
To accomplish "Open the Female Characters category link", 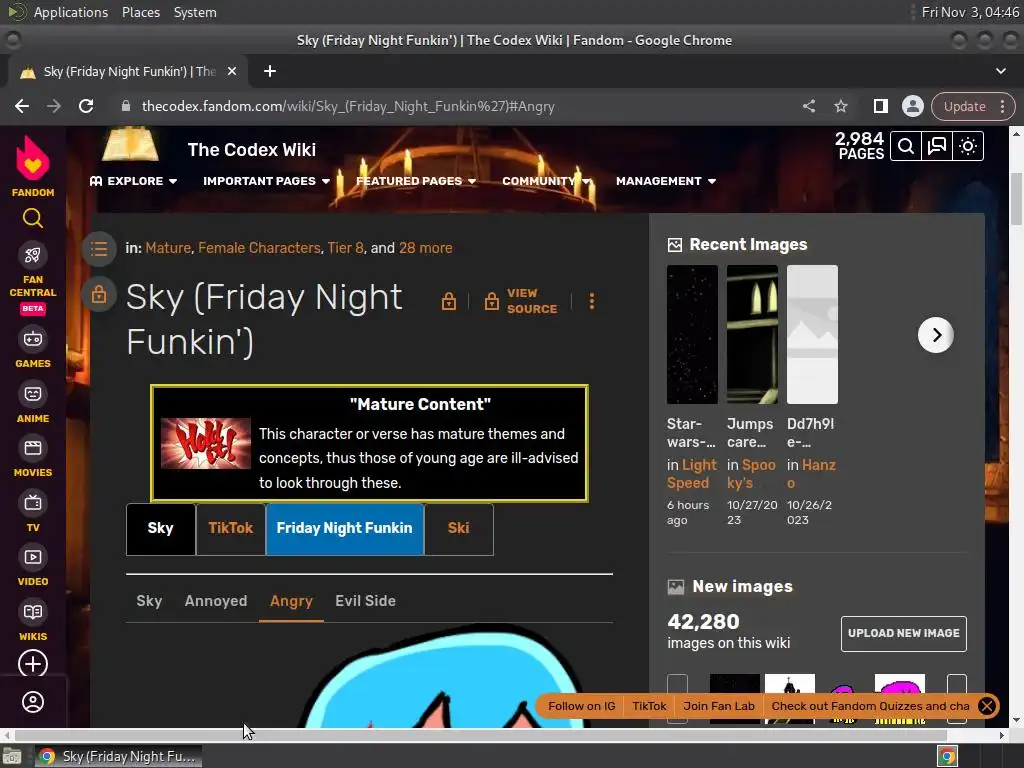I will coord(259,248).
